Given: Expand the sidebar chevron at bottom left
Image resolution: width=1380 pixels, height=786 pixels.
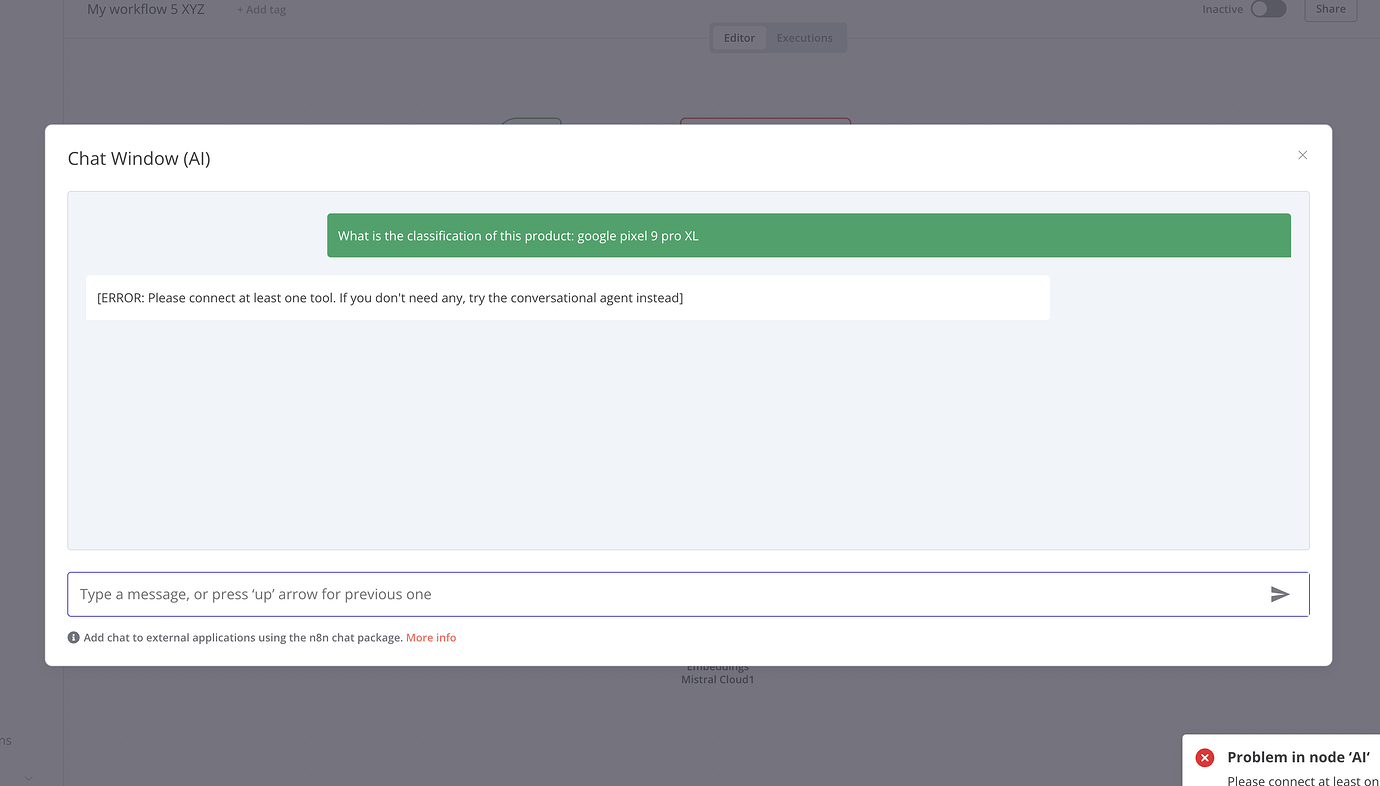Looking at the screenshot, I should [28, 778].
